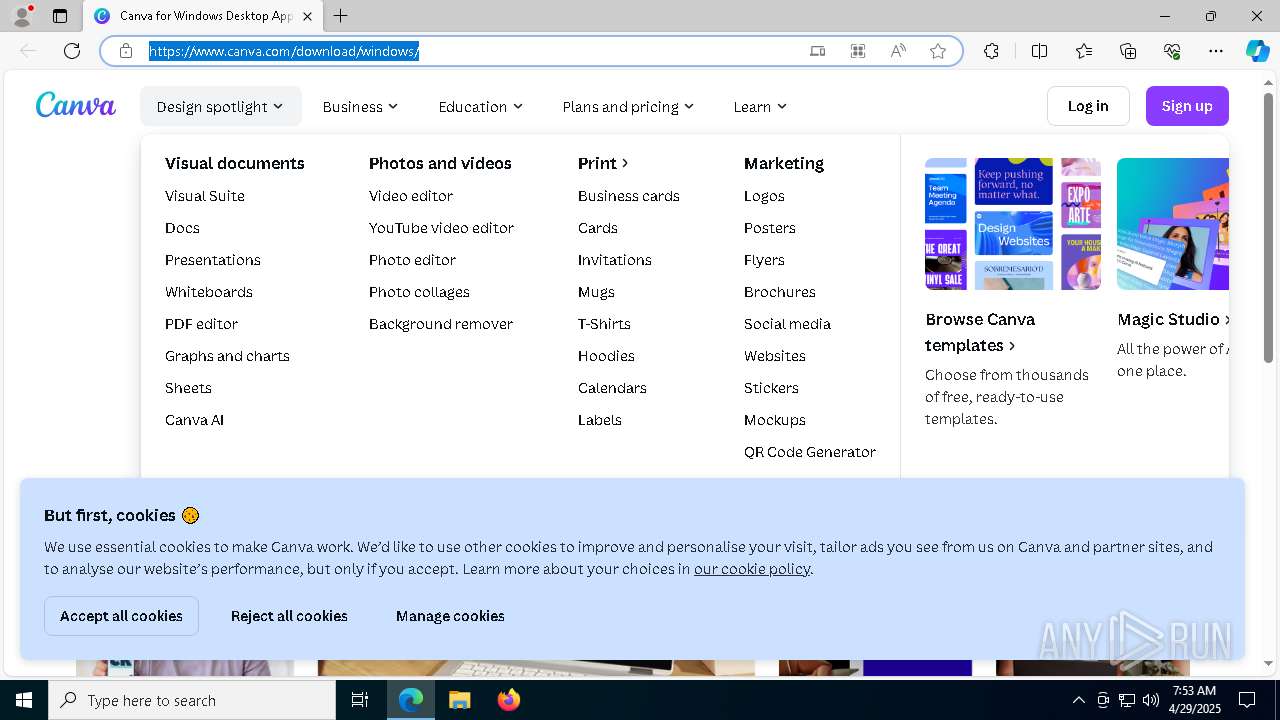Select PDF editor menu item

pyautogui.click(x=201, y=324)
